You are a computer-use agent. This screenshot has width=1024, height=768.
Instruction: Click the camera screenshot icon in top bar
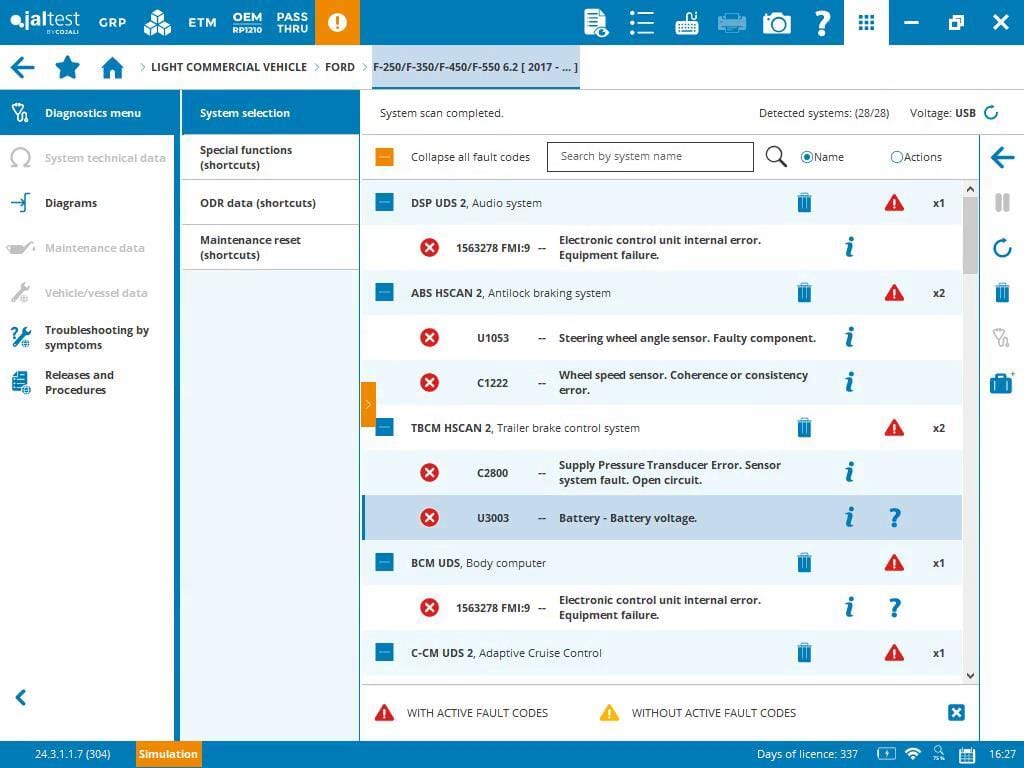(x=776, y=22)
